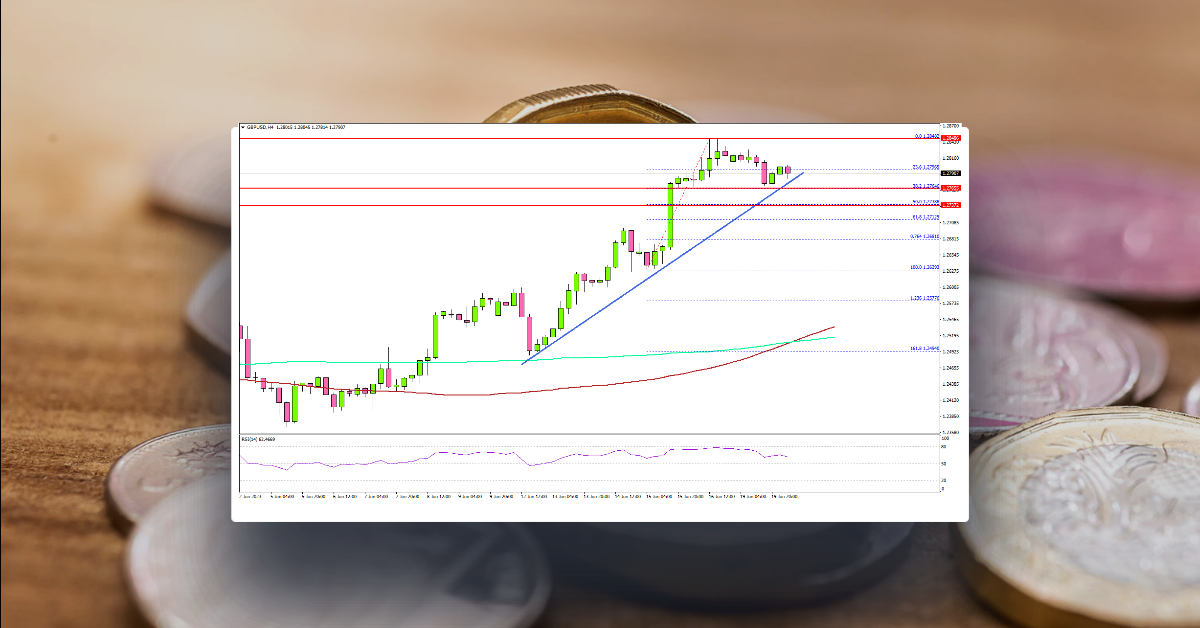Click the 161.8 Fibonacci level label

tap(918, 349)
